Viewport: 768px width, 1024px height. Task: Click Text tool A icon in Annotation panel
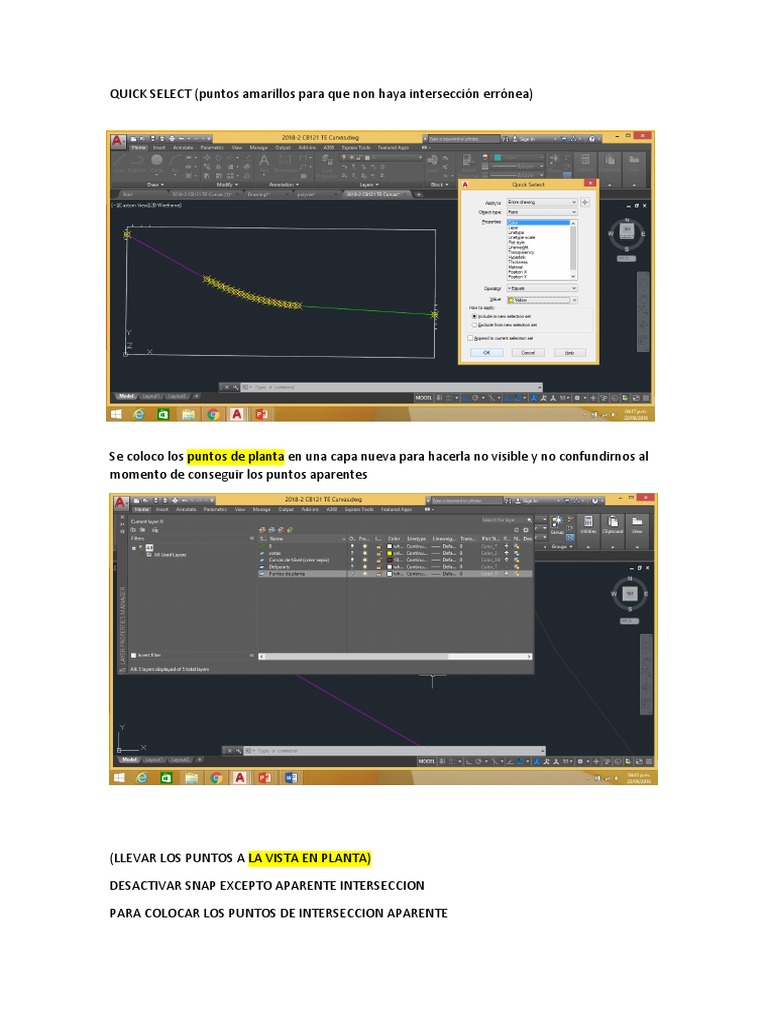264,160
